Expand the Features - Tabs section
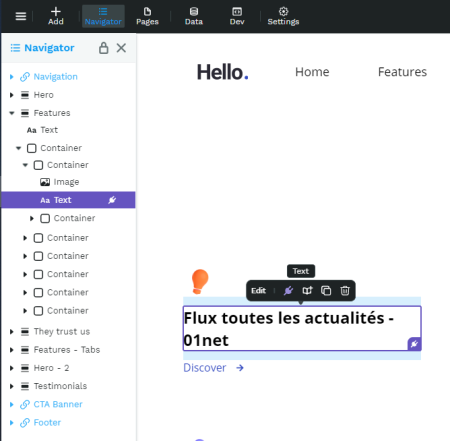This screenshot has width=450, height=441. click(12, 350)
